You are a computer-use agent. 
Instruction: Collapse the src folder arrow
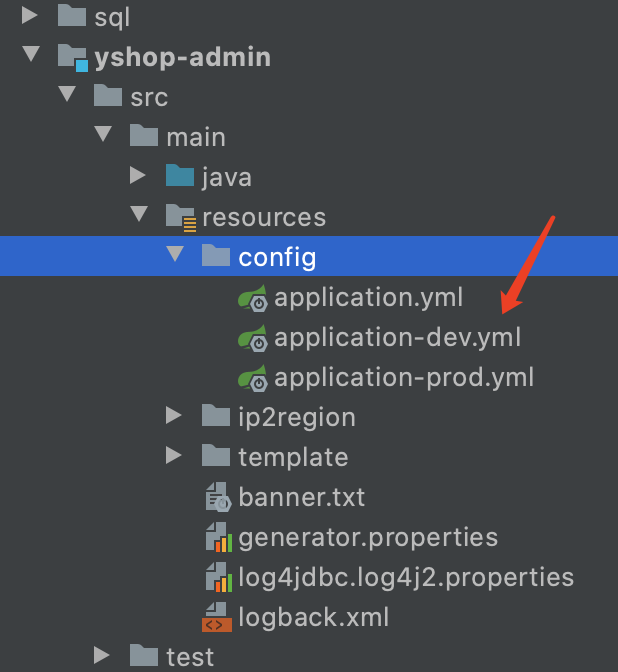click(67, 94)
